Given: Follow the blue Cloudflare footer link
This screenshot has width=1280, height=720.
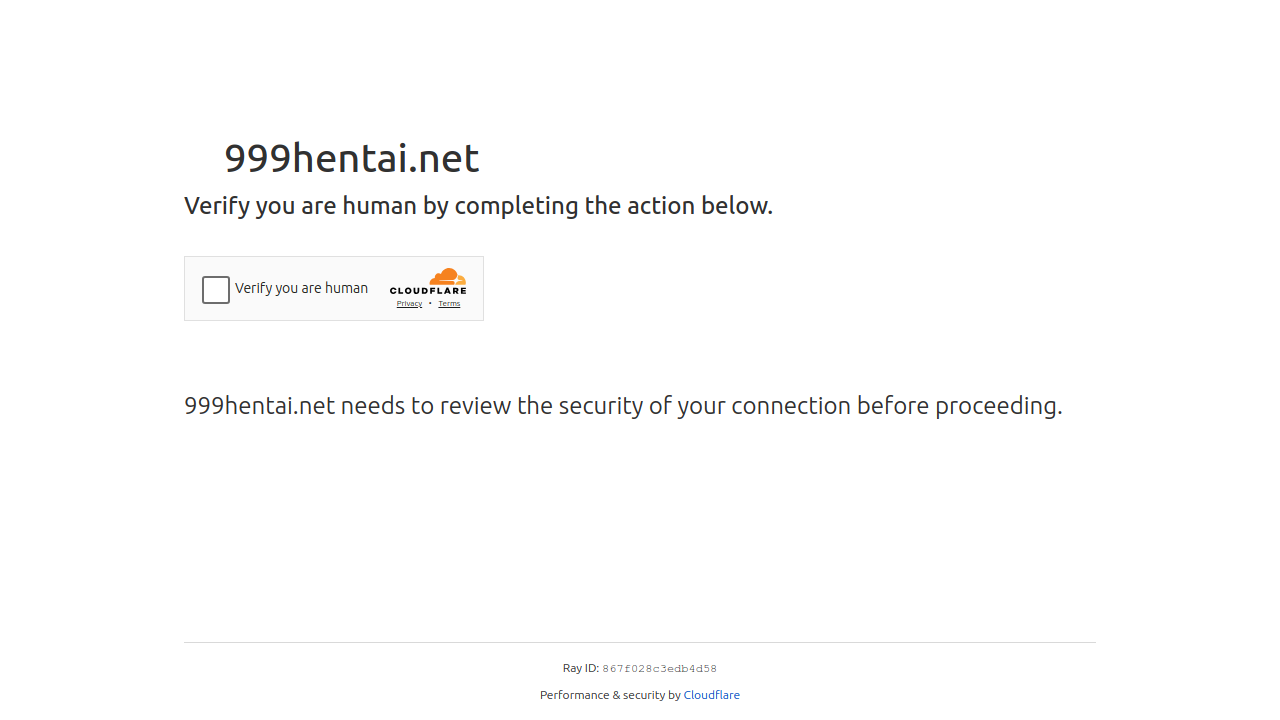Looking at the screenshot, I should tap(712, 695).
